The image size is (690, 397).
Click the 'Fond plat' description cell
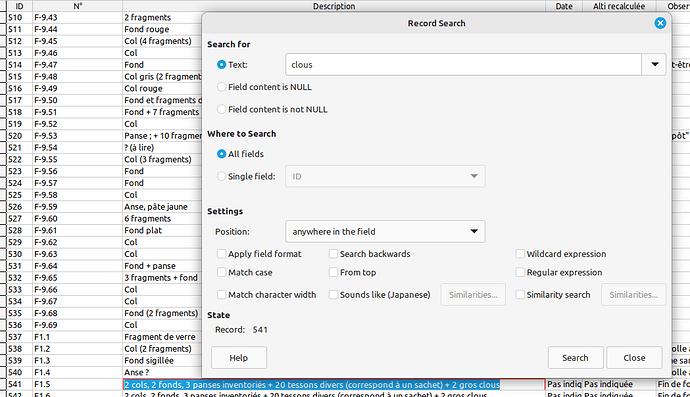pyautogui.click(x=162, y=231)
